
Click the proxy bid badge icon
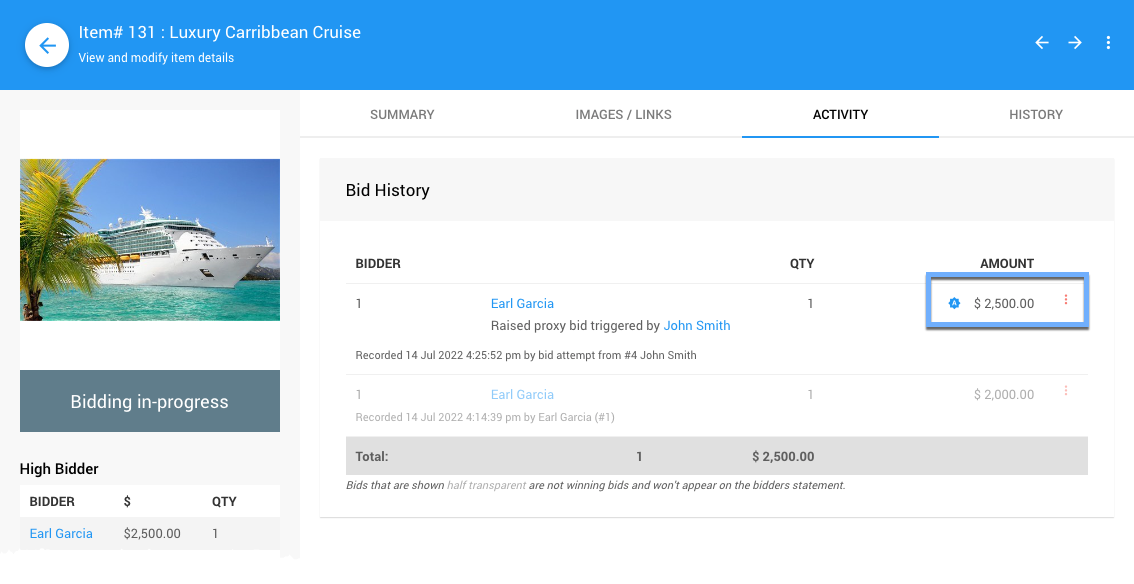[x=954, y=303]
